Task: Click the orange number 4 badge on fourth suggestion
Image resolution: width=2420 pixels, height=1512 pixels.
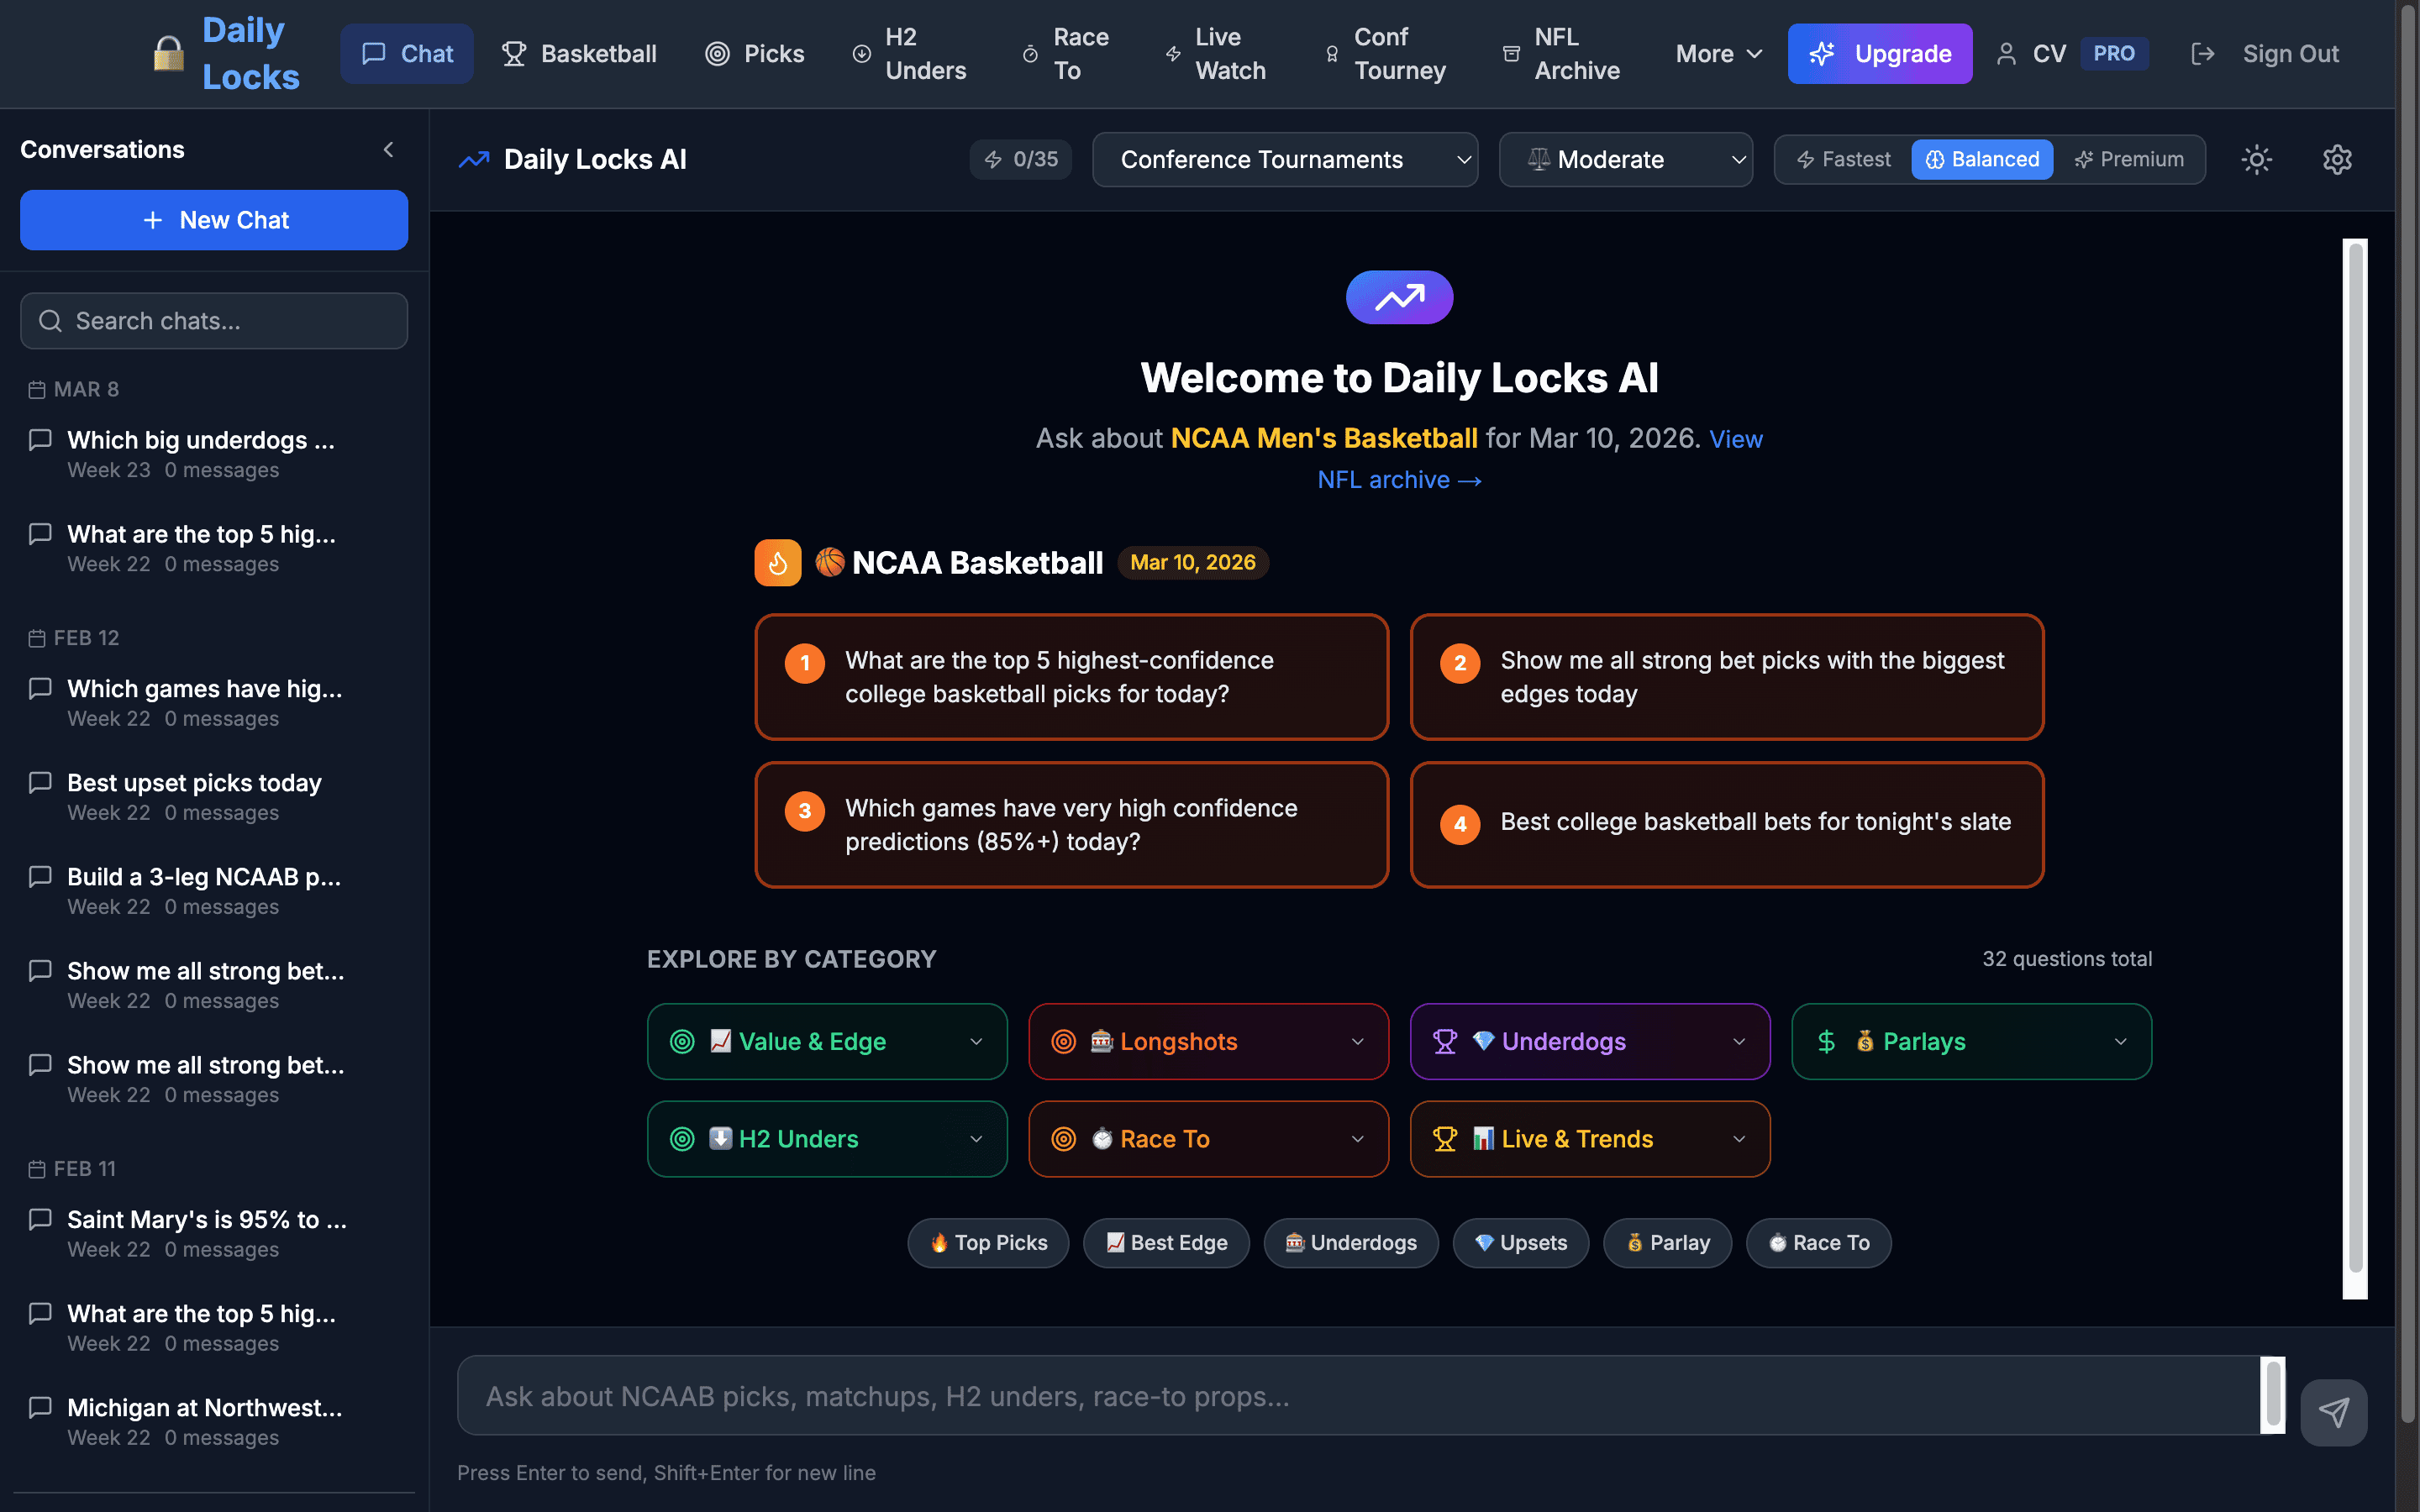Action: 1460,824
